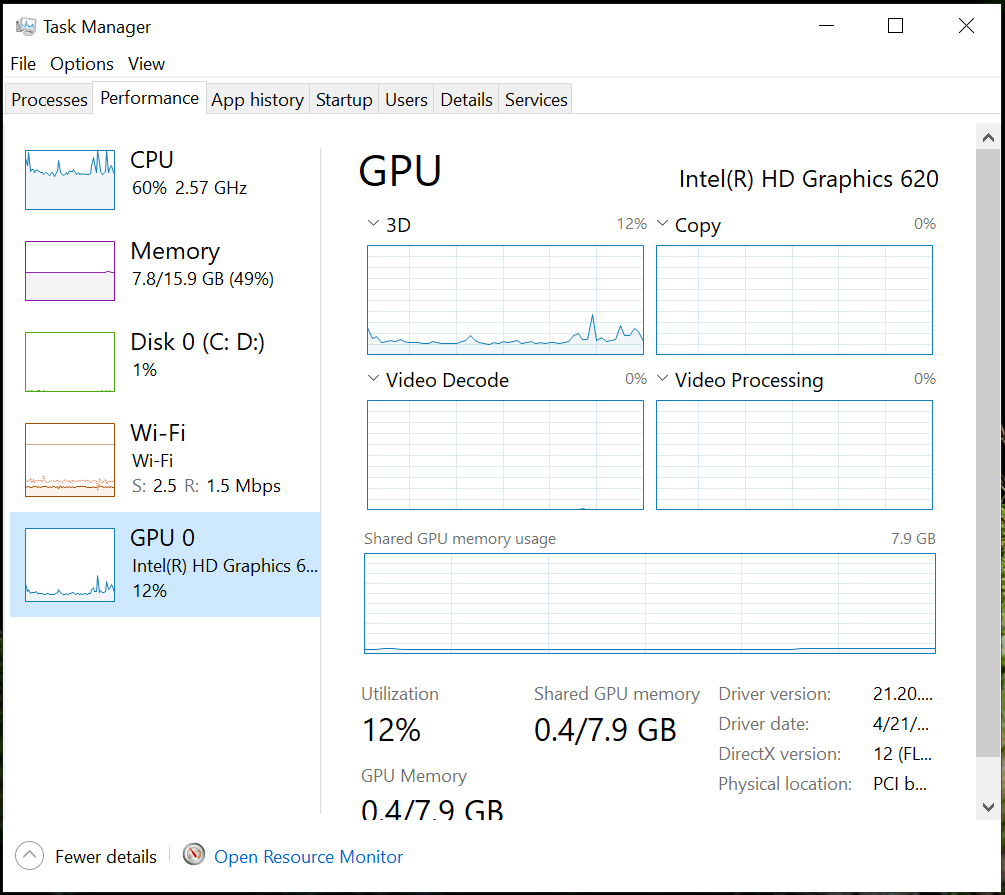The image size is (1005, 895).
Task: Select the Memory usage thumbnail graph
Action: click(x=70, y=271)
